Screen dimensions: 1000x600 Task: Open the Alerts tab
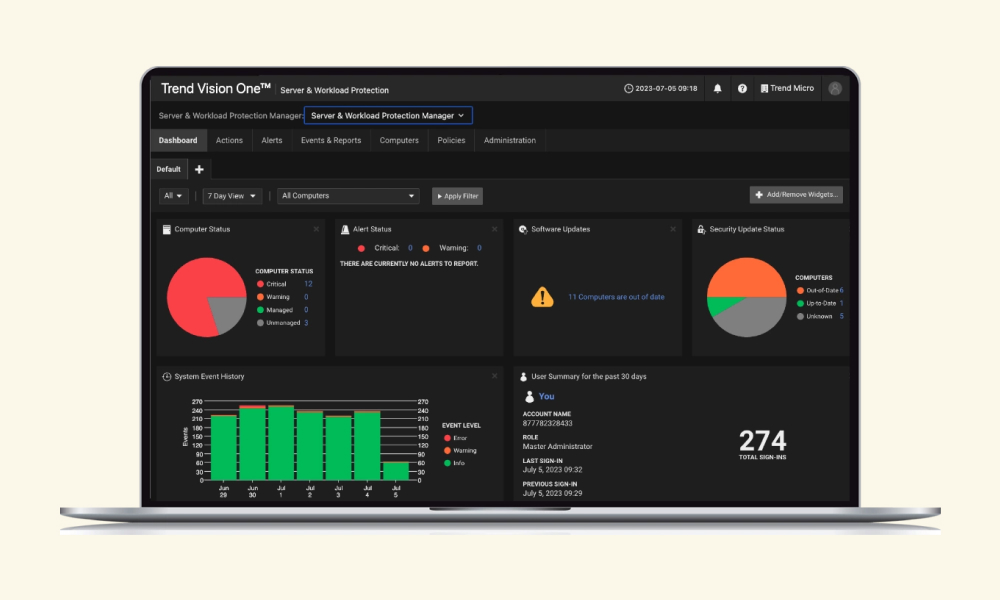click(272, 140)
